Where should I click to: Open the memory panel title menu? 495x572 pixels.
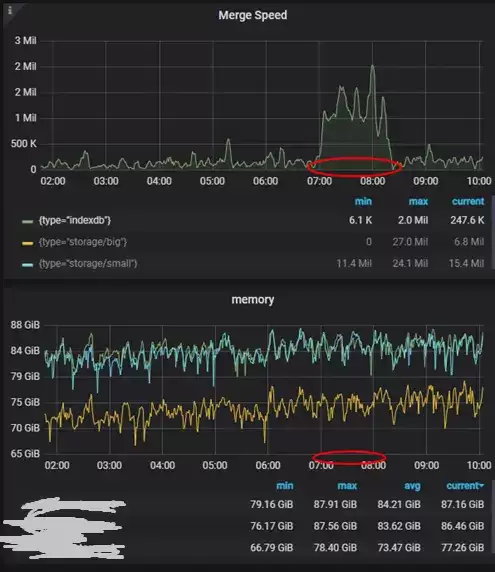pos(252,300)
